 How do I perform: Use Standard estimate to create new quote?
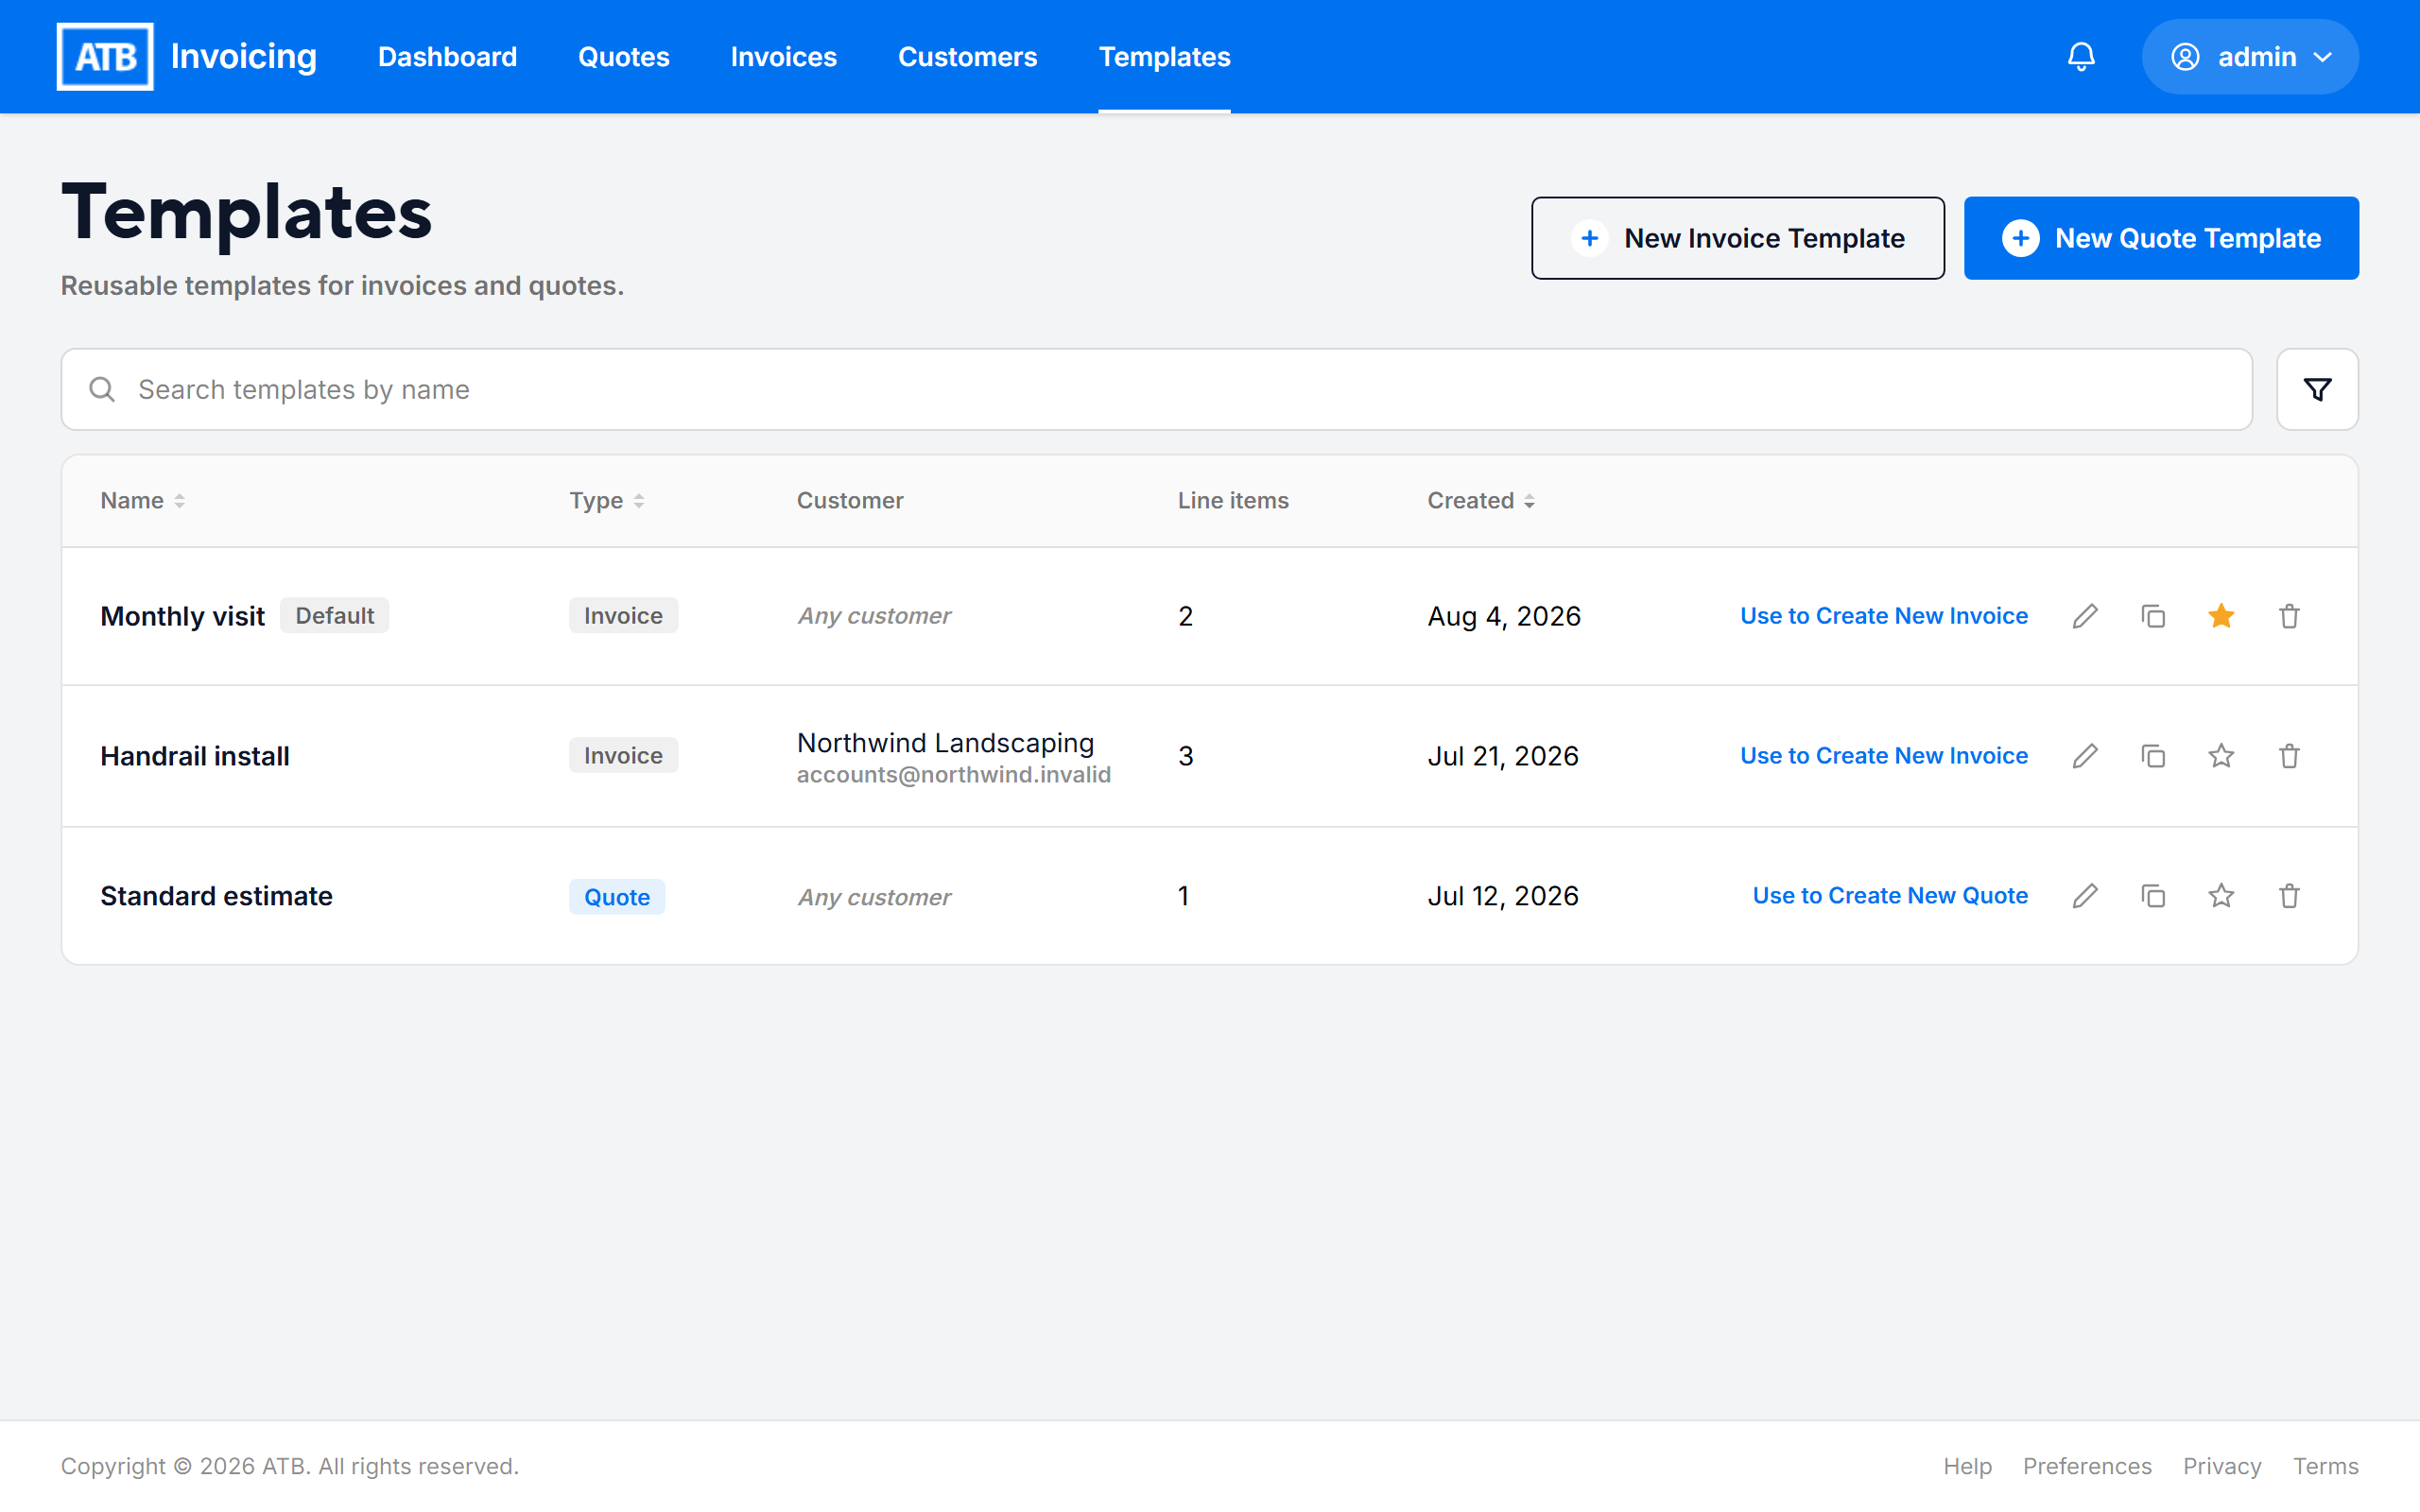pyautogui.click(x=1890, y=896)
